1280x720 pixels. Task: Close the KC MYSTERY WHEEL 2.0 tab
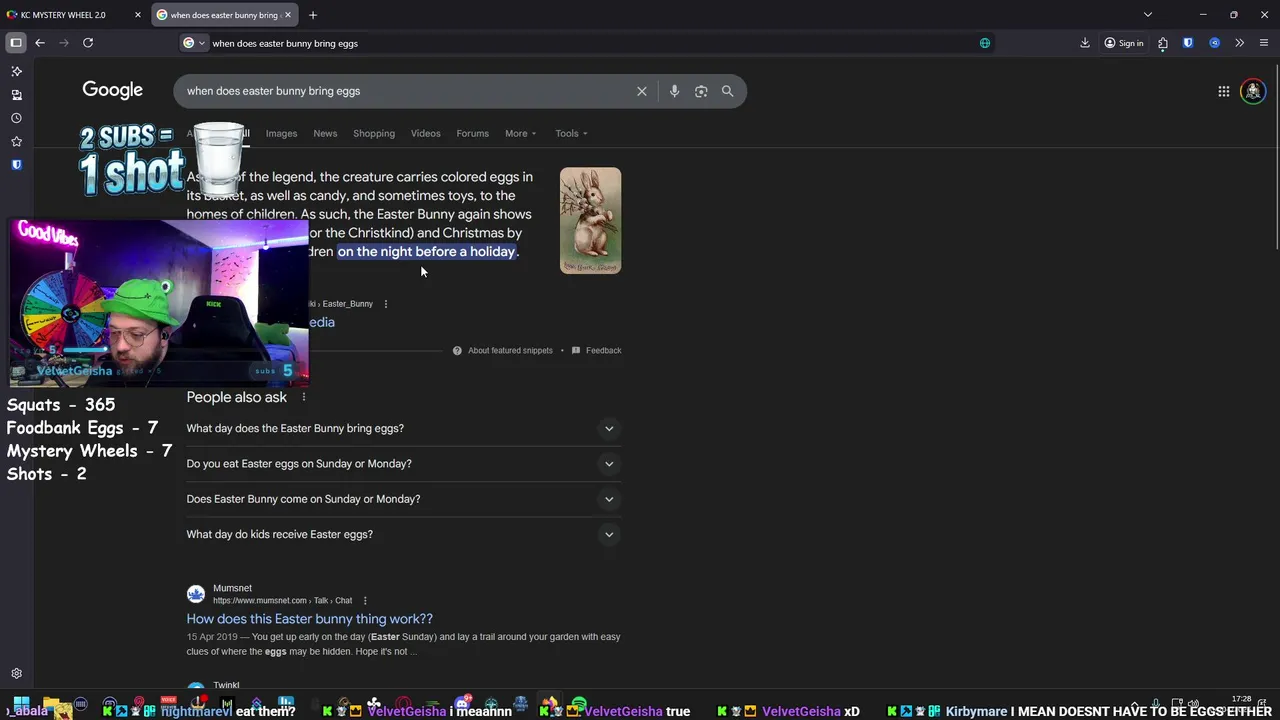[x=137, y=15]
